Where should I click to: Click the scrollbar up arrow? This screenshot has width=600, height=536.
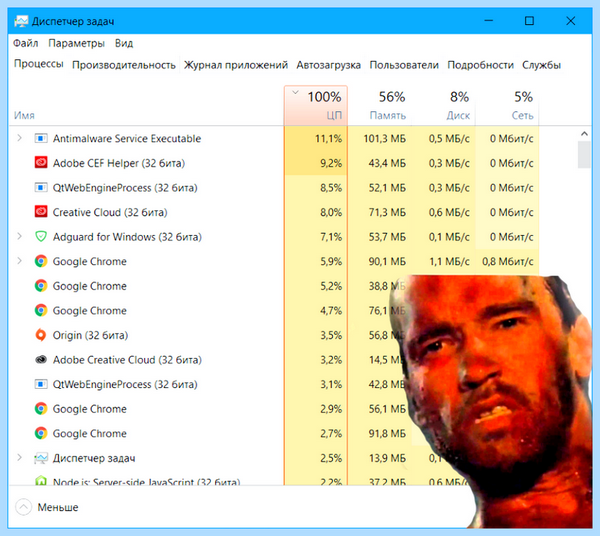click(584, 134)
